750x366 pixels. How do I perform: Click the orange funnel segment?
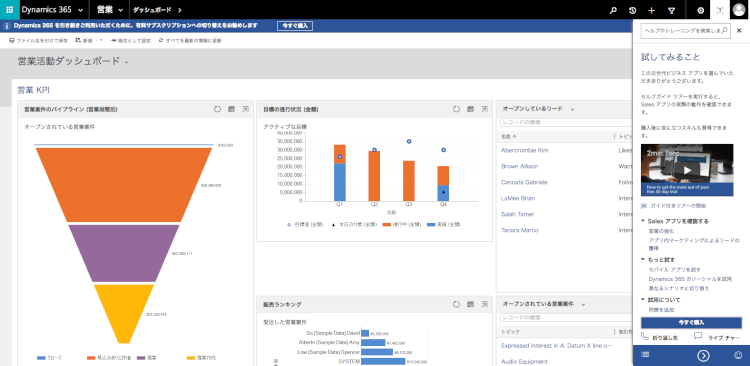[x=124, y=185]
